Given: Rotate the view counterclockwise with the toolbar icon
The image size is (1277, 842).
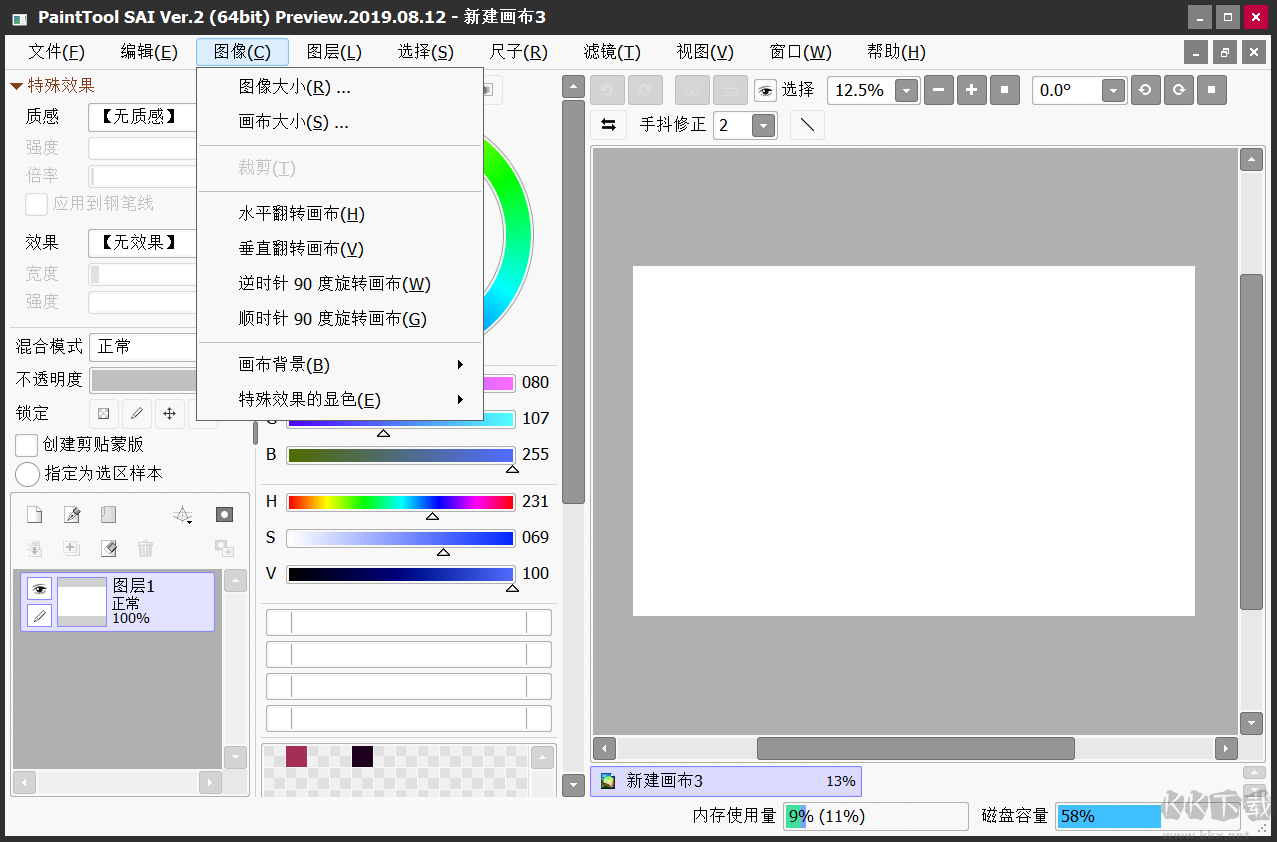Looking at the screenshot, I should (x=1145, y=90).
